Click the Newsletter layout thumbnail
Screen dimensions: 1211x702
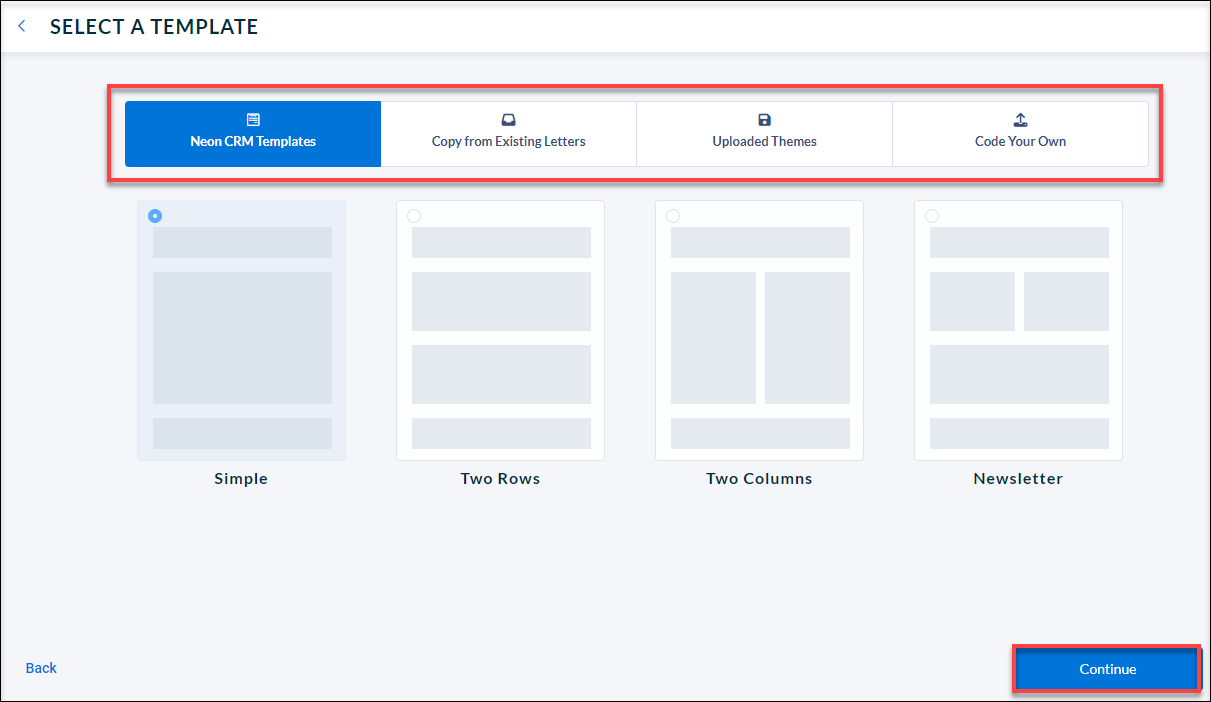(x=1019, y=331)
